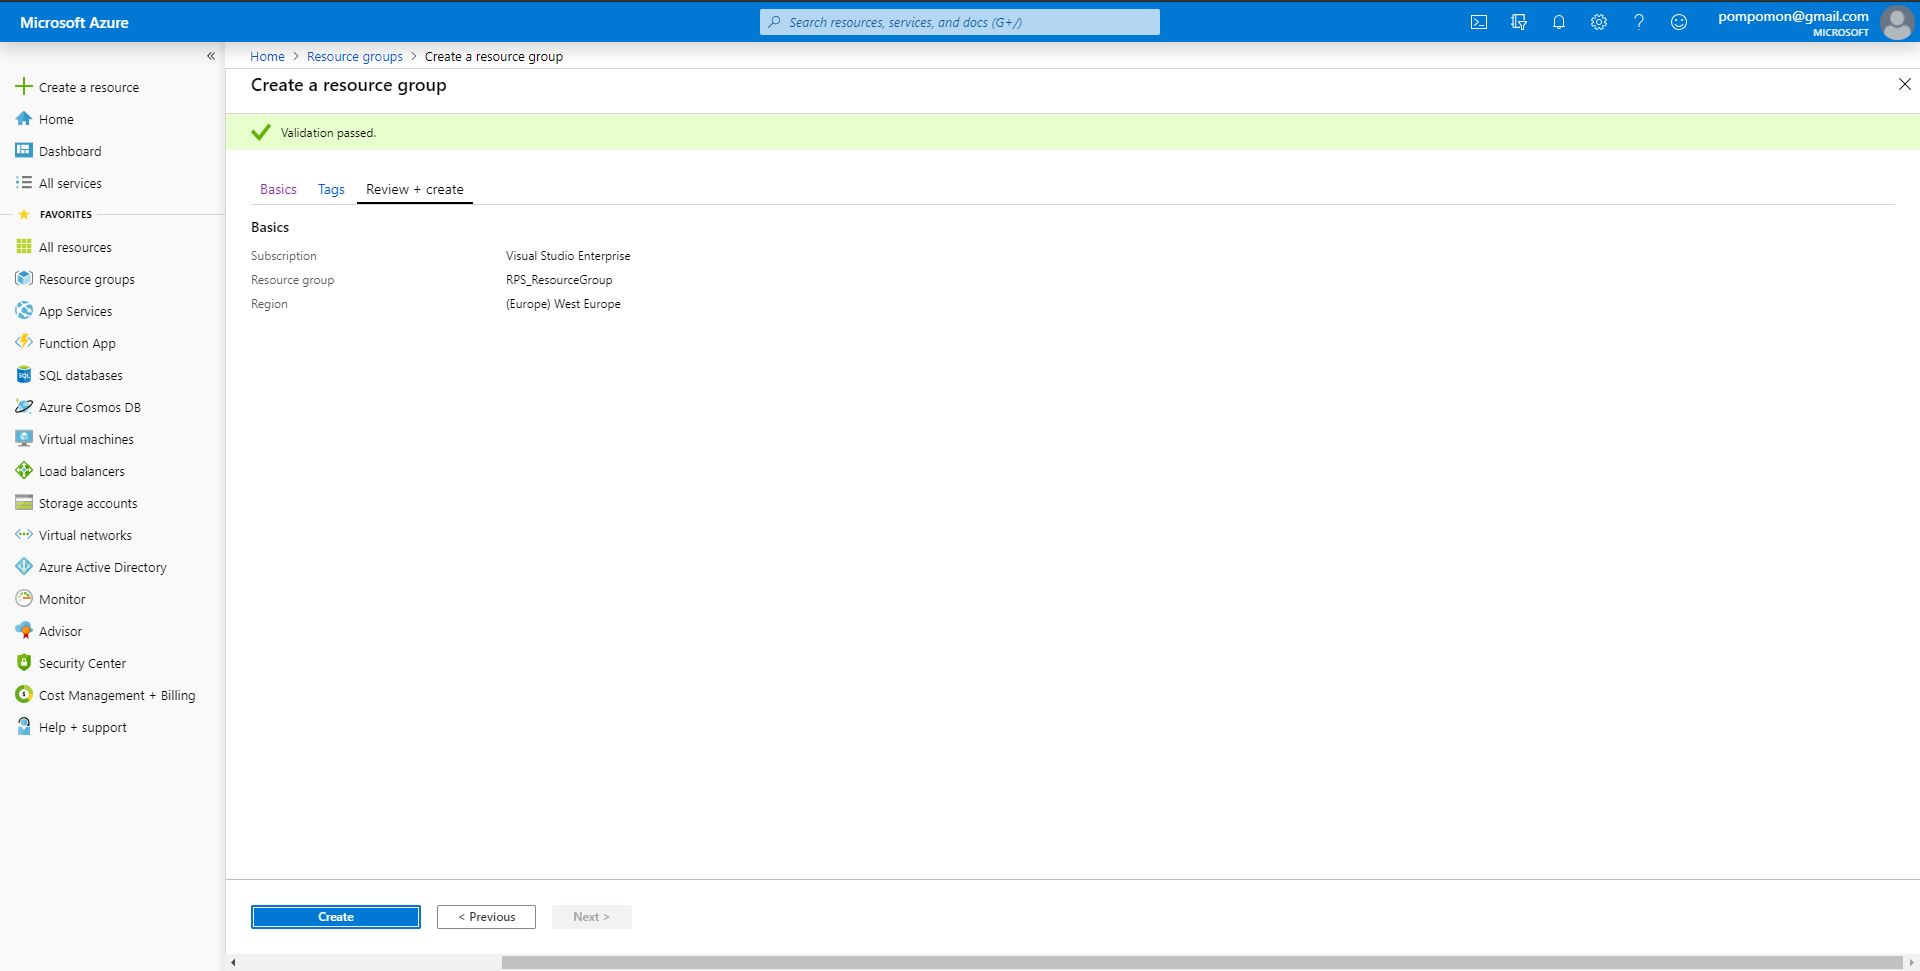The image size is (1920, 971).
Task: Open Directory + subscription filter icon
Action: pos(1519,22)
